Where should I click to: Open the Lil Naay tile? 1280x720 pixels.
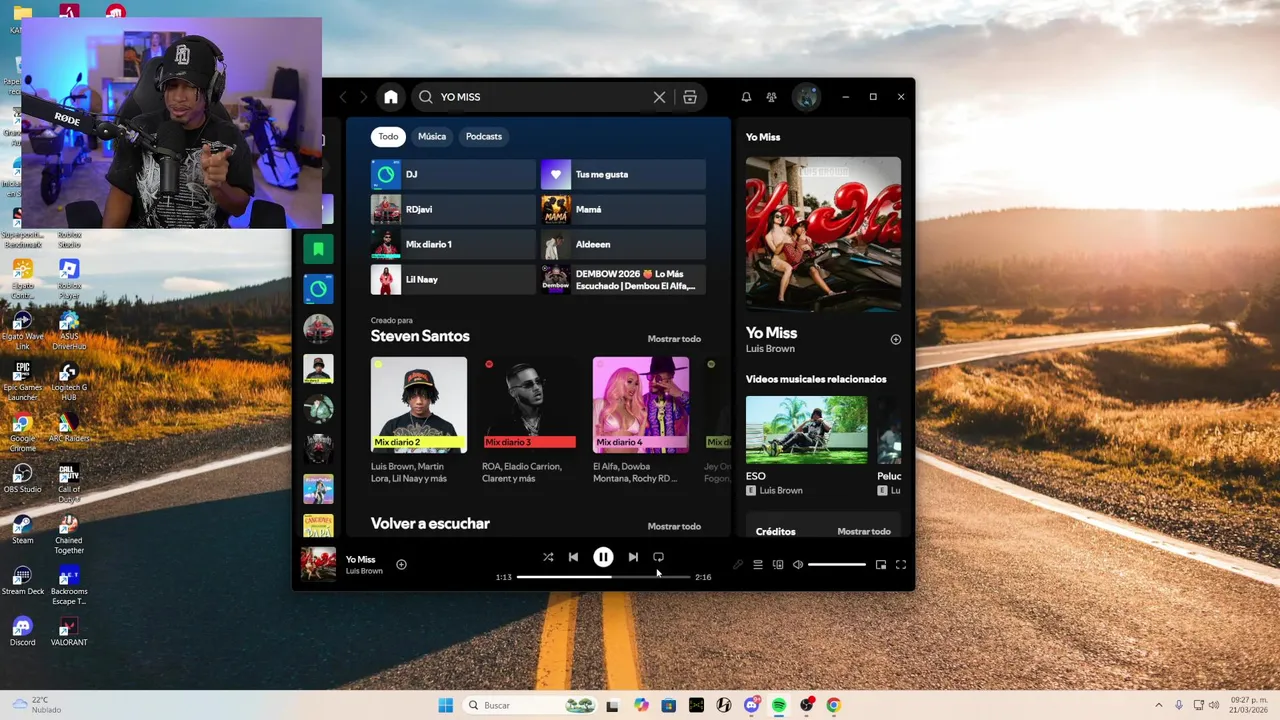(x=453, y=279)
